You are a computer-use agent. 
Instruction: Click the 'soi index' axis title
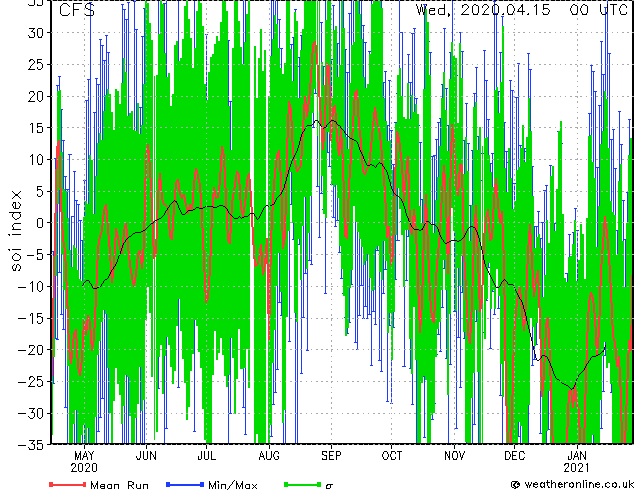point(15,230)
